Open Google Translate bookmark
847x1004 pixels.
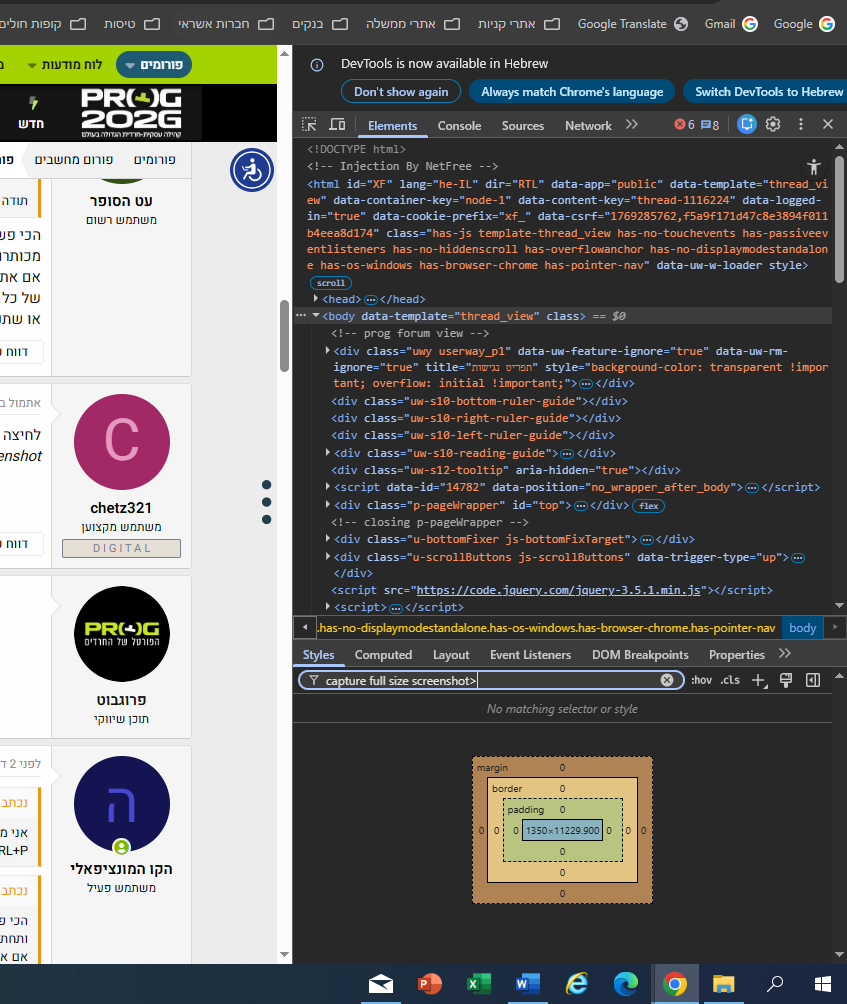(633, 24)
